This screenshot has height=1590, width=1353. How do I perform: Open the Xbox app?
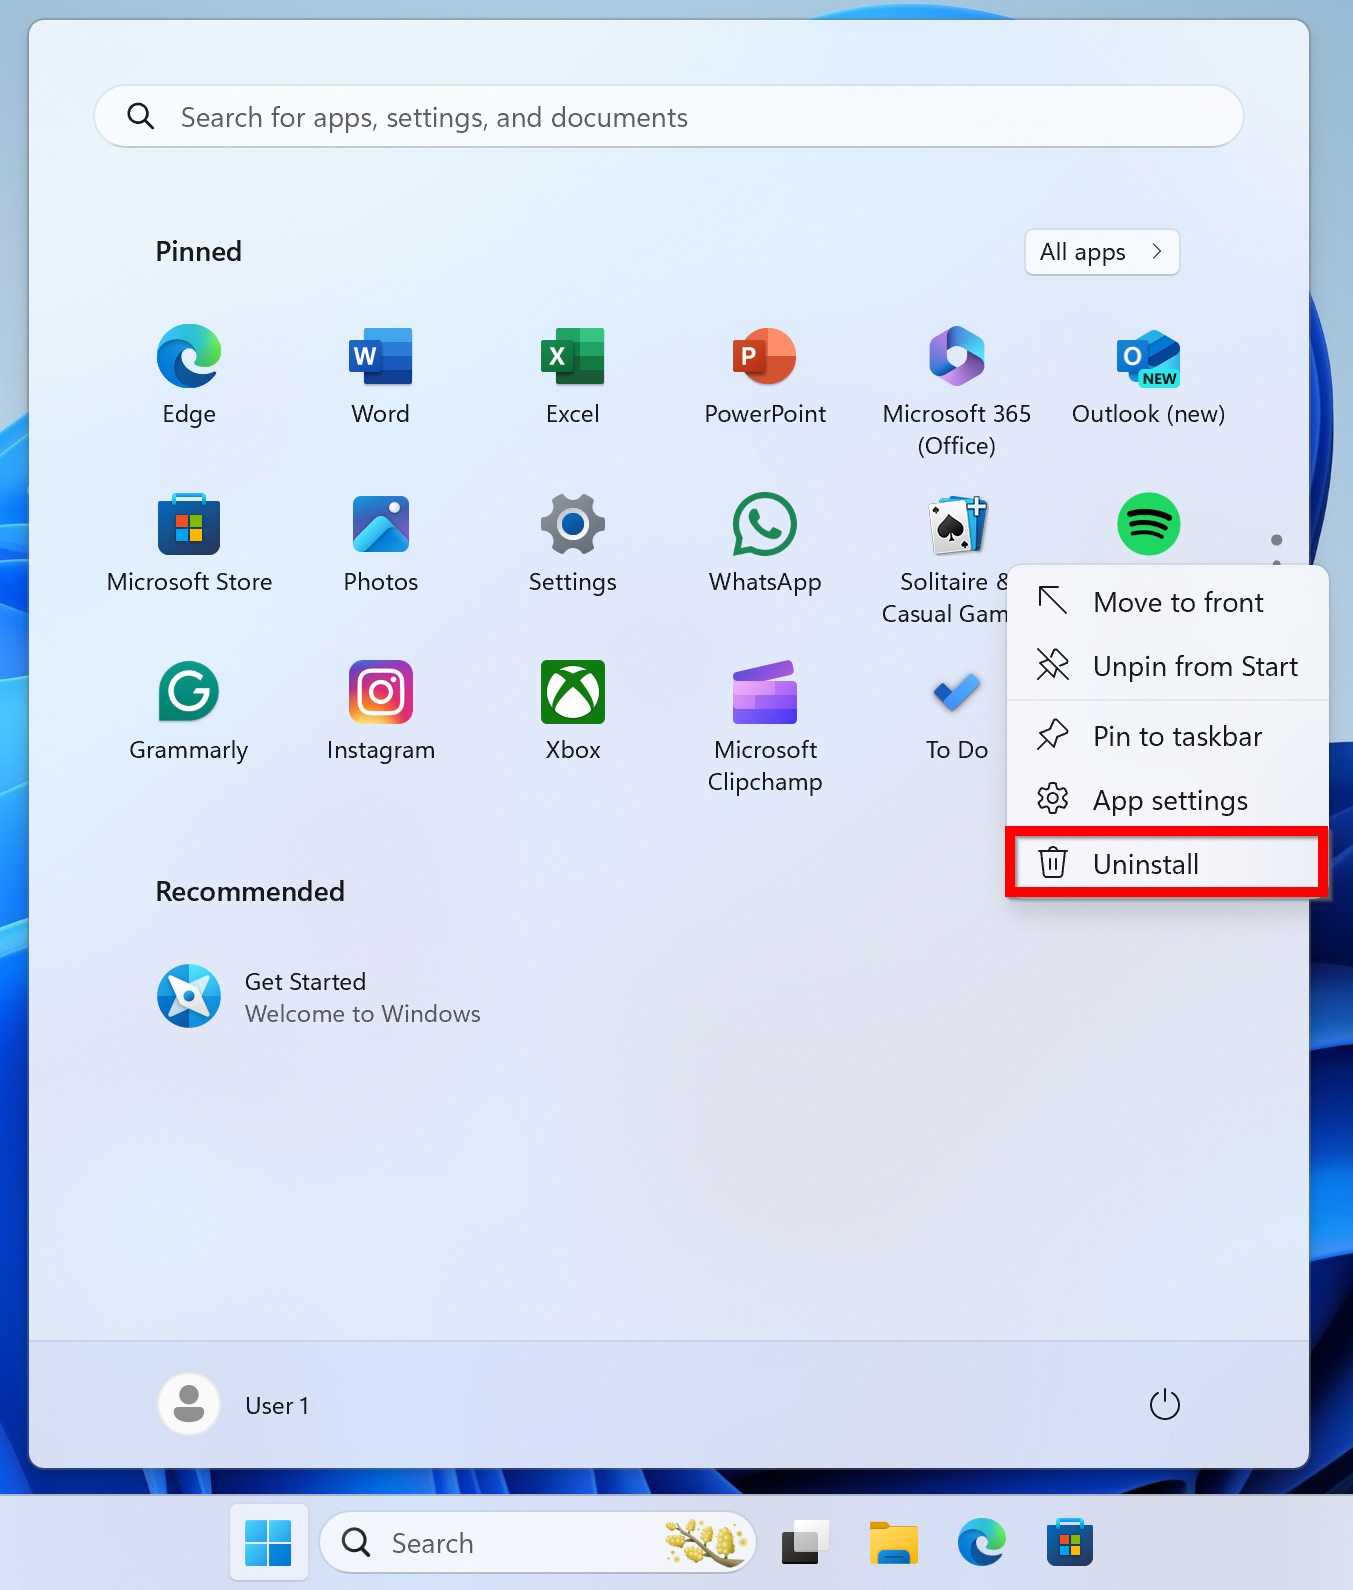(573, 711)
